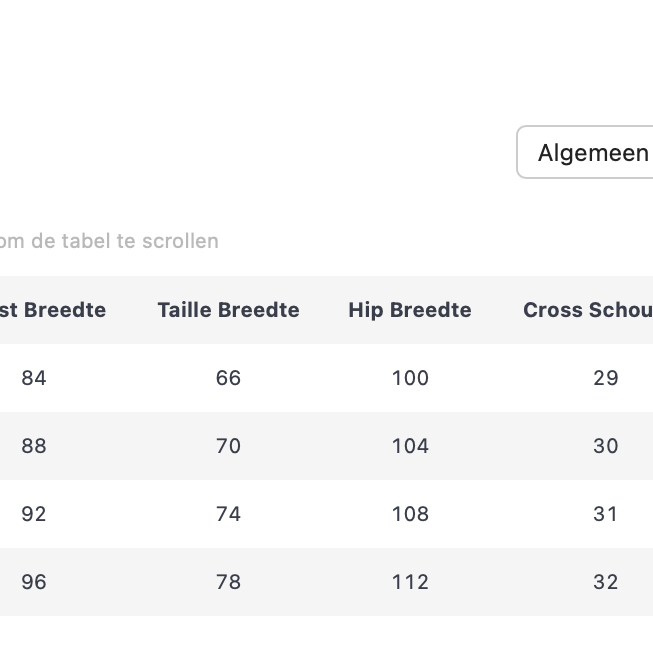Click the Cross Schouder column header
Screen dimensions: 653x653
588,310
